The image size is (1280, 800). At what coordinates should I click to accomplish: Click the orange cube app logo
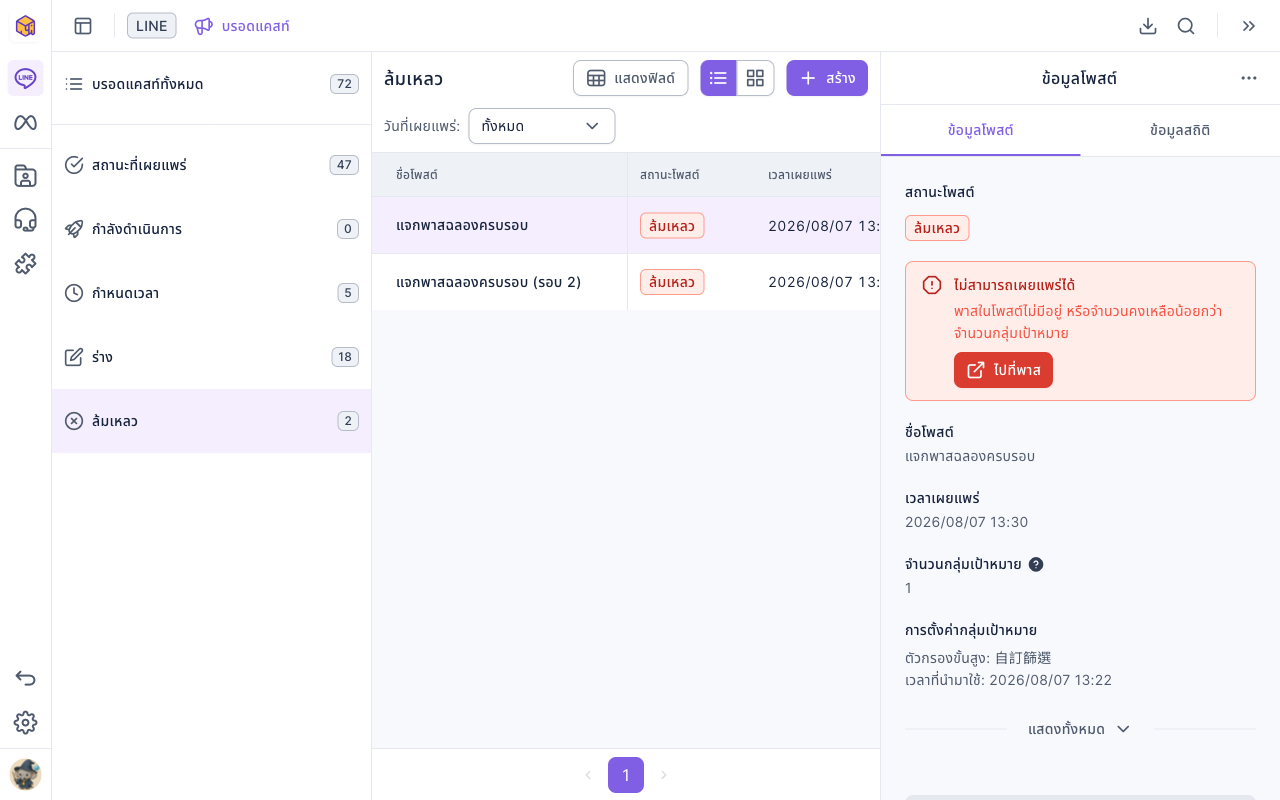point(25,26)
